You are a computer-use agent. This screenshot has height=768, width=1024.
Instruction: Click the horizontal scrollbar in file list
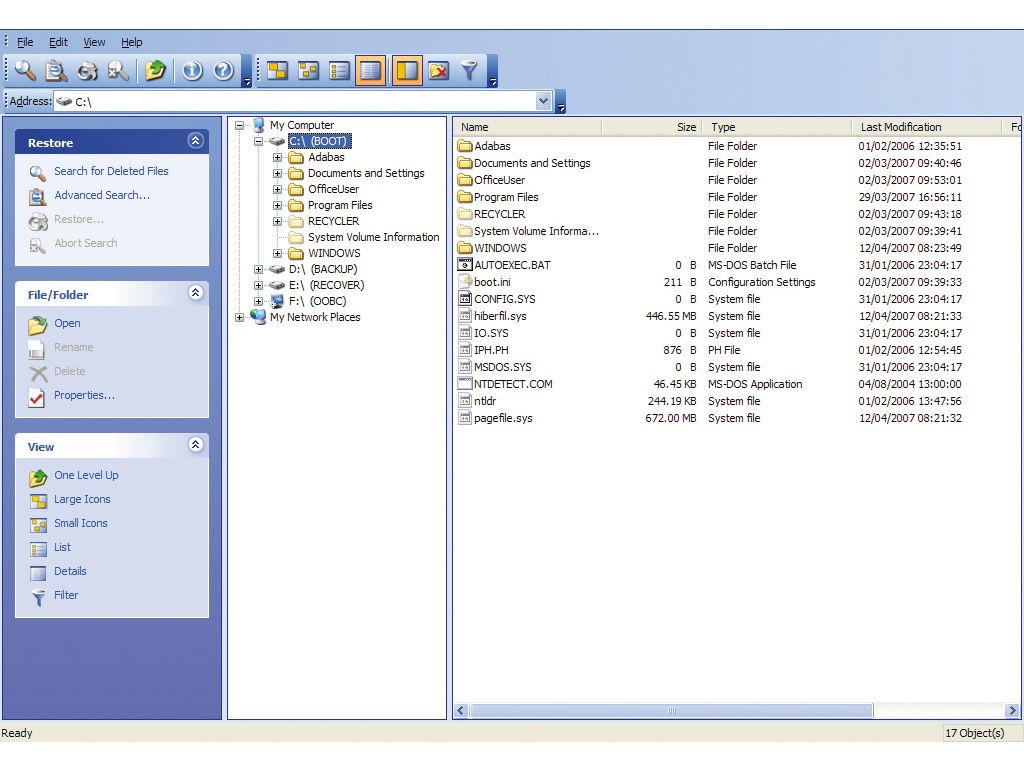tap(670, 711)
